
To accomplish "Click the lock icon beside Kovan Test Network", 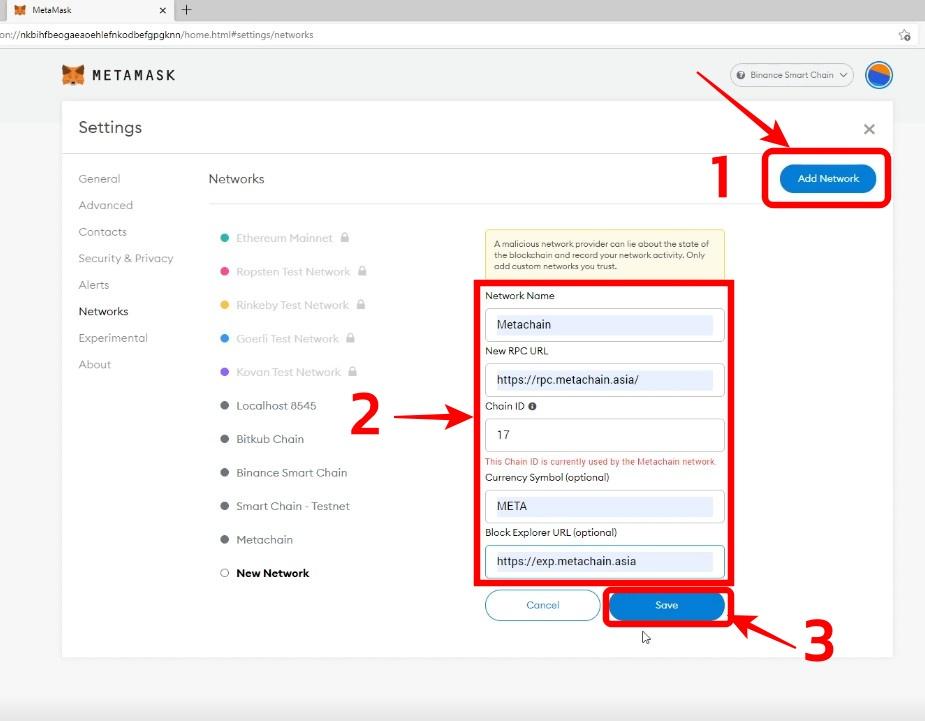I will [x=352, y=372].
